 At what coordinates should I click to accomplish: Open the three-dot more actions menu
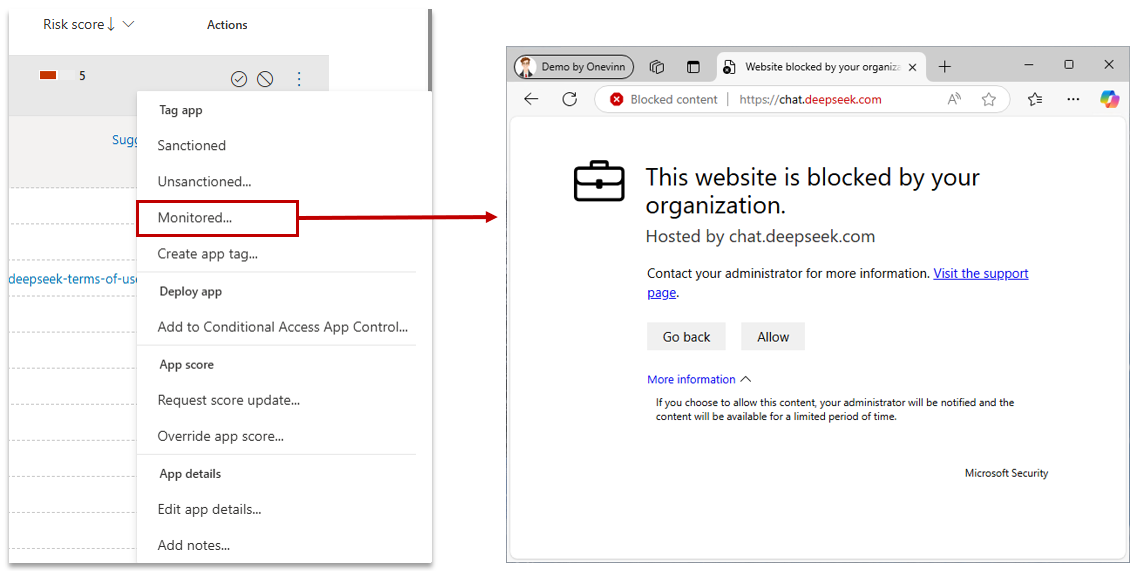tap(299, 79)
